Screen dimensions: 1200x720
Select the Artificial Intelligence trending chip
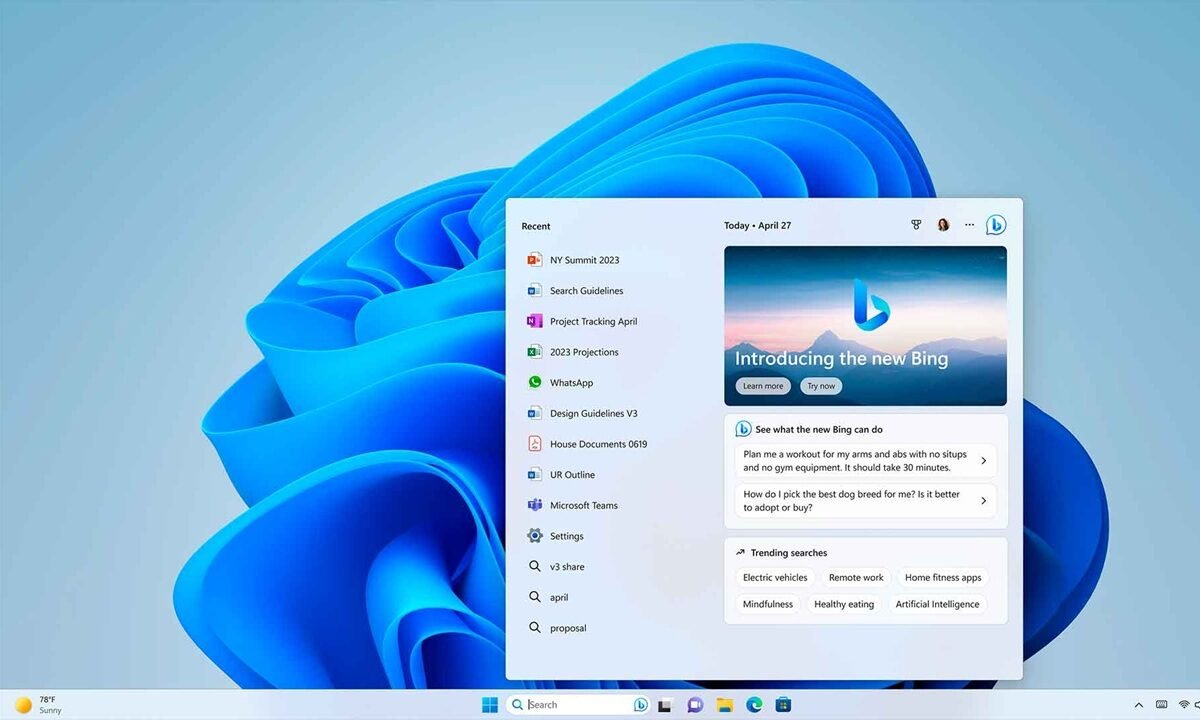[x=937, y=604]
